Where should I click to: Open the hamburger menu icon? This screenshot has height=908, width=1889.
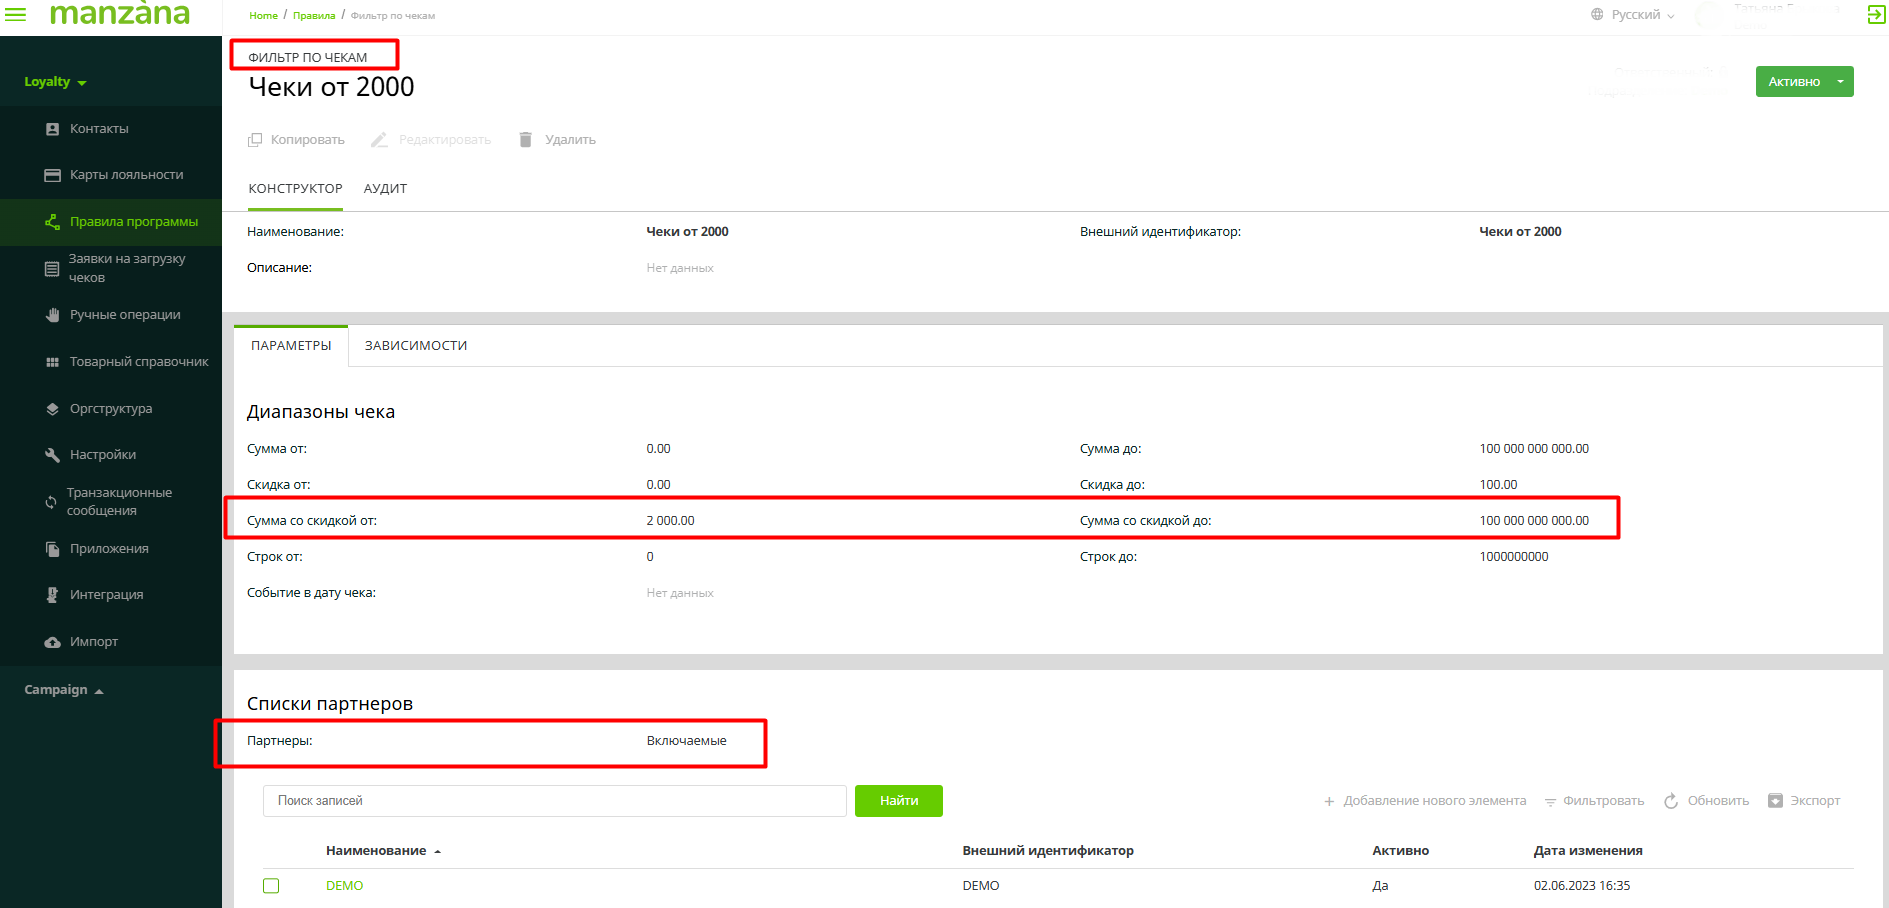pyautogui.click(x=16, y=15)
